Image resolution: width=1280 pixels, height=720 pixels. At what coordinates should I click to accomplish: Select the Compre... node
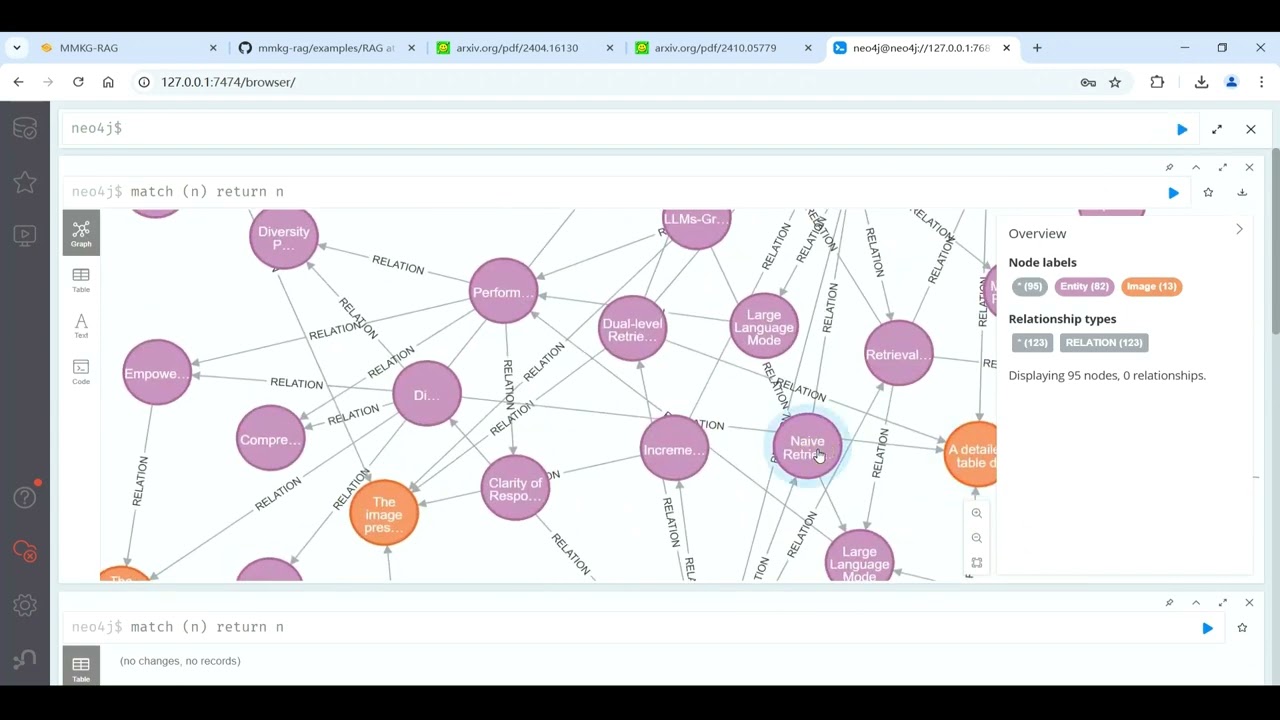270,439
